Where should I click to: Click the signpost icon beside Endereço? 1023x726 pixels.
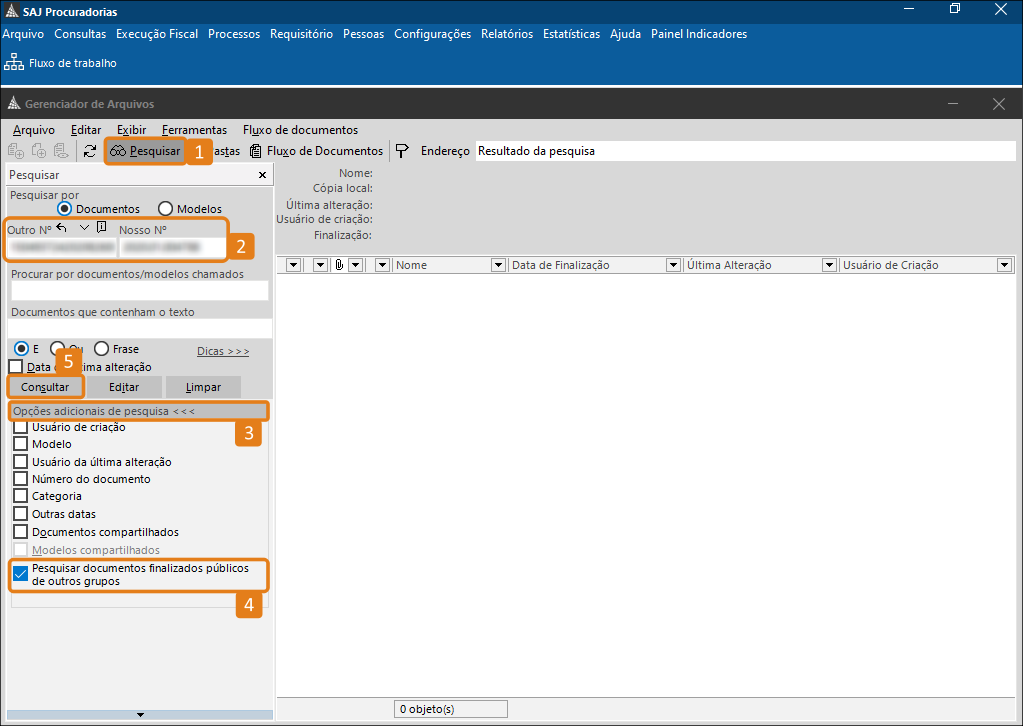tap(402, 151)
